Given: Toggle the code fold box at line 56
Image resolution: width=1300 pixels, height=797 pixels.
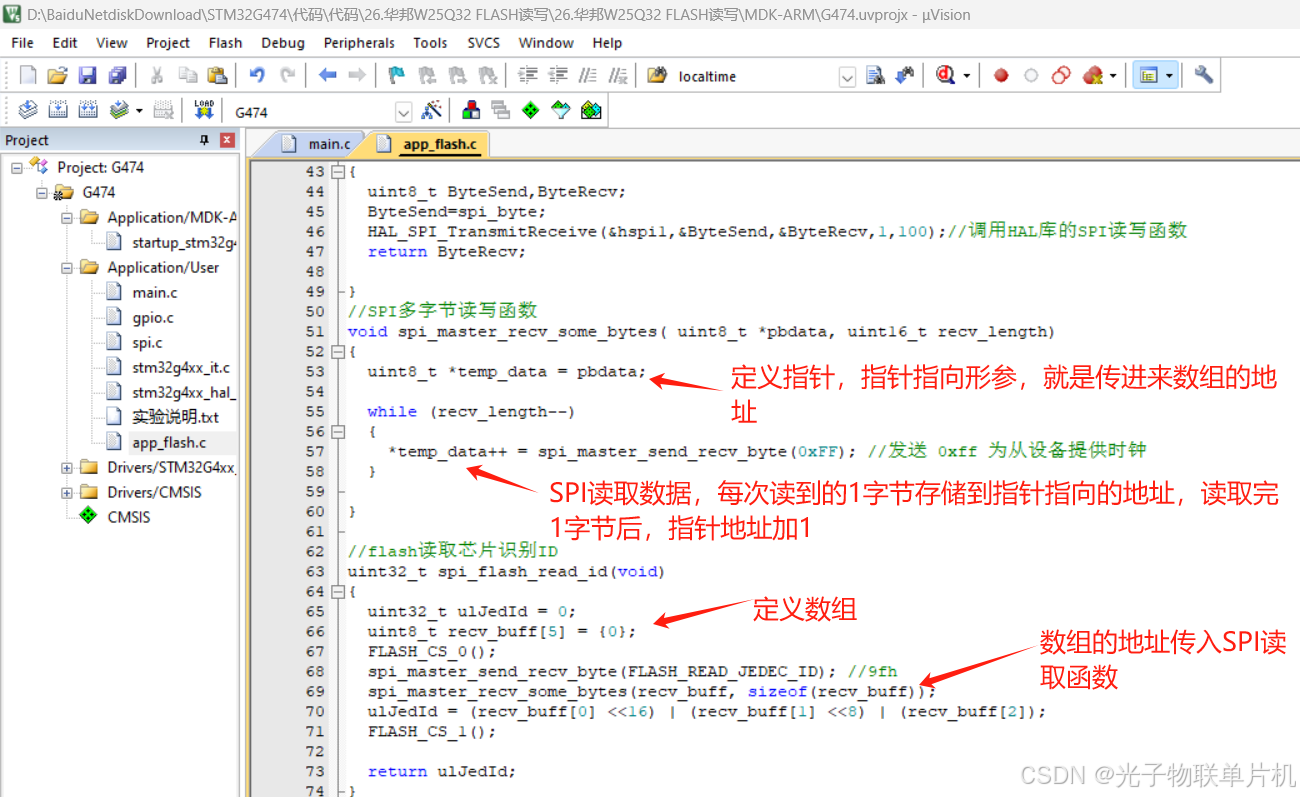Looking at the screenshot, I should click(338, 432).
